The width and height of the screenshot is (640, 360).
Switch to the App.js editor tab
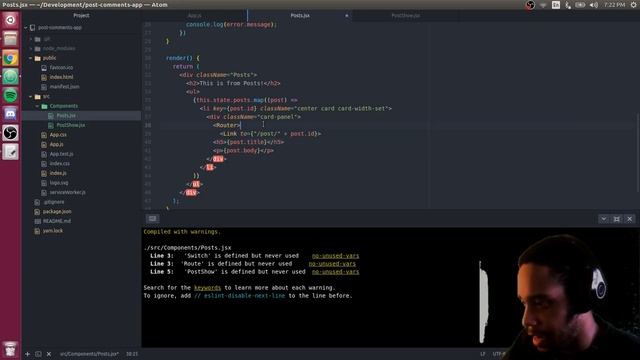click(195, 16)
